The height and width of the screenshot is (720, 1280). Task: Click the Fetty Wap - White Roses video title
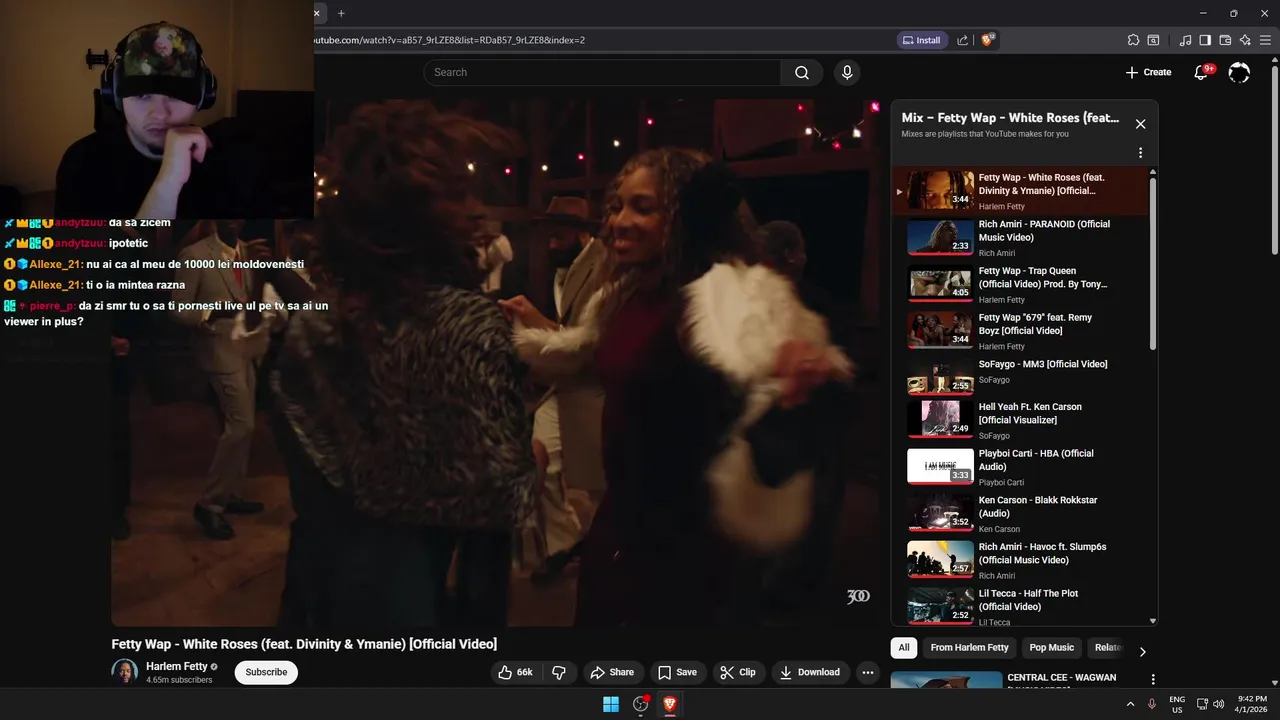point(304,644)
